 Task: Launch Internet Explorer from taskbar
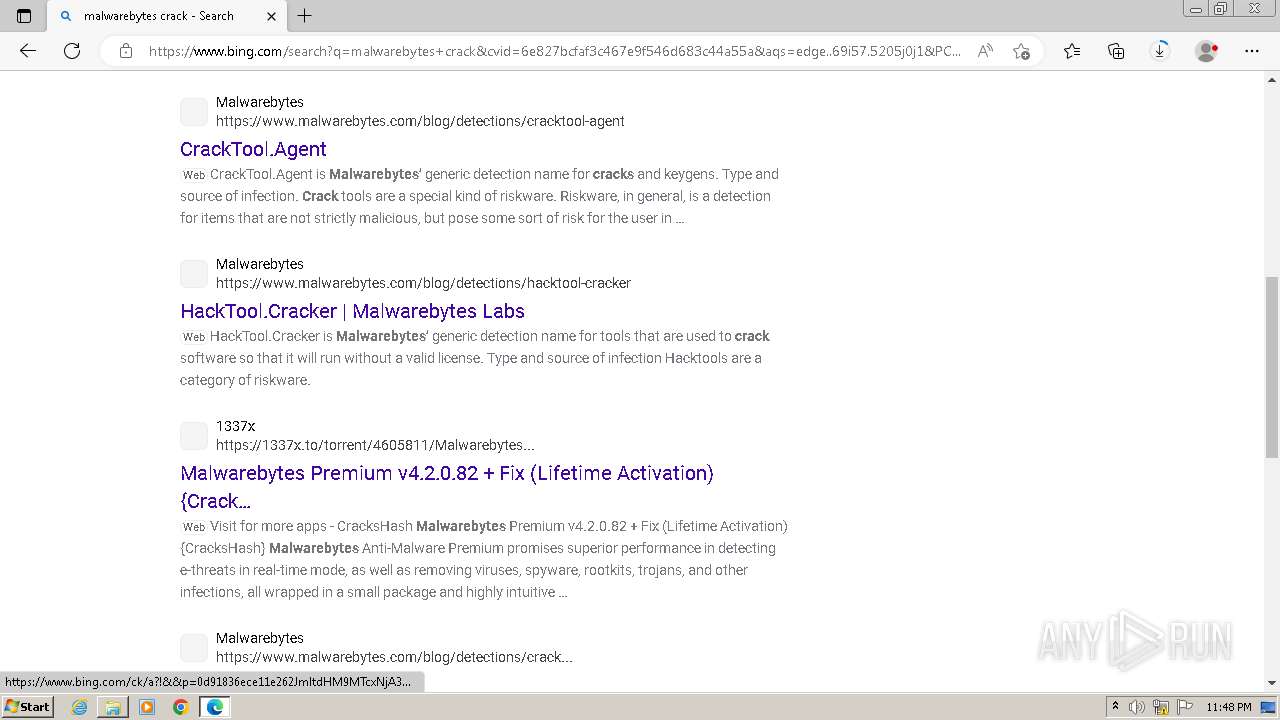click(79, 707)
